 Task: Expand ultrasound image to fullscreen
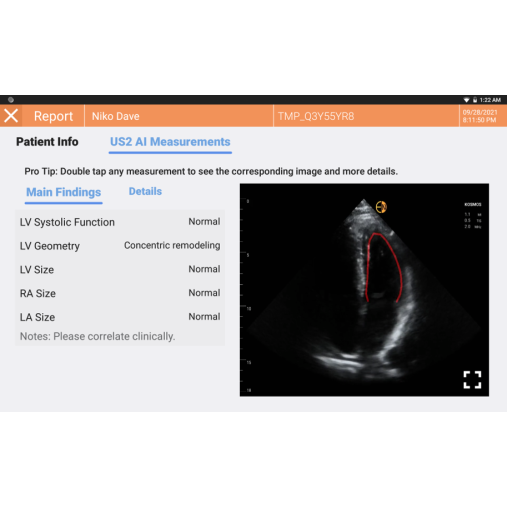(472, 380)
